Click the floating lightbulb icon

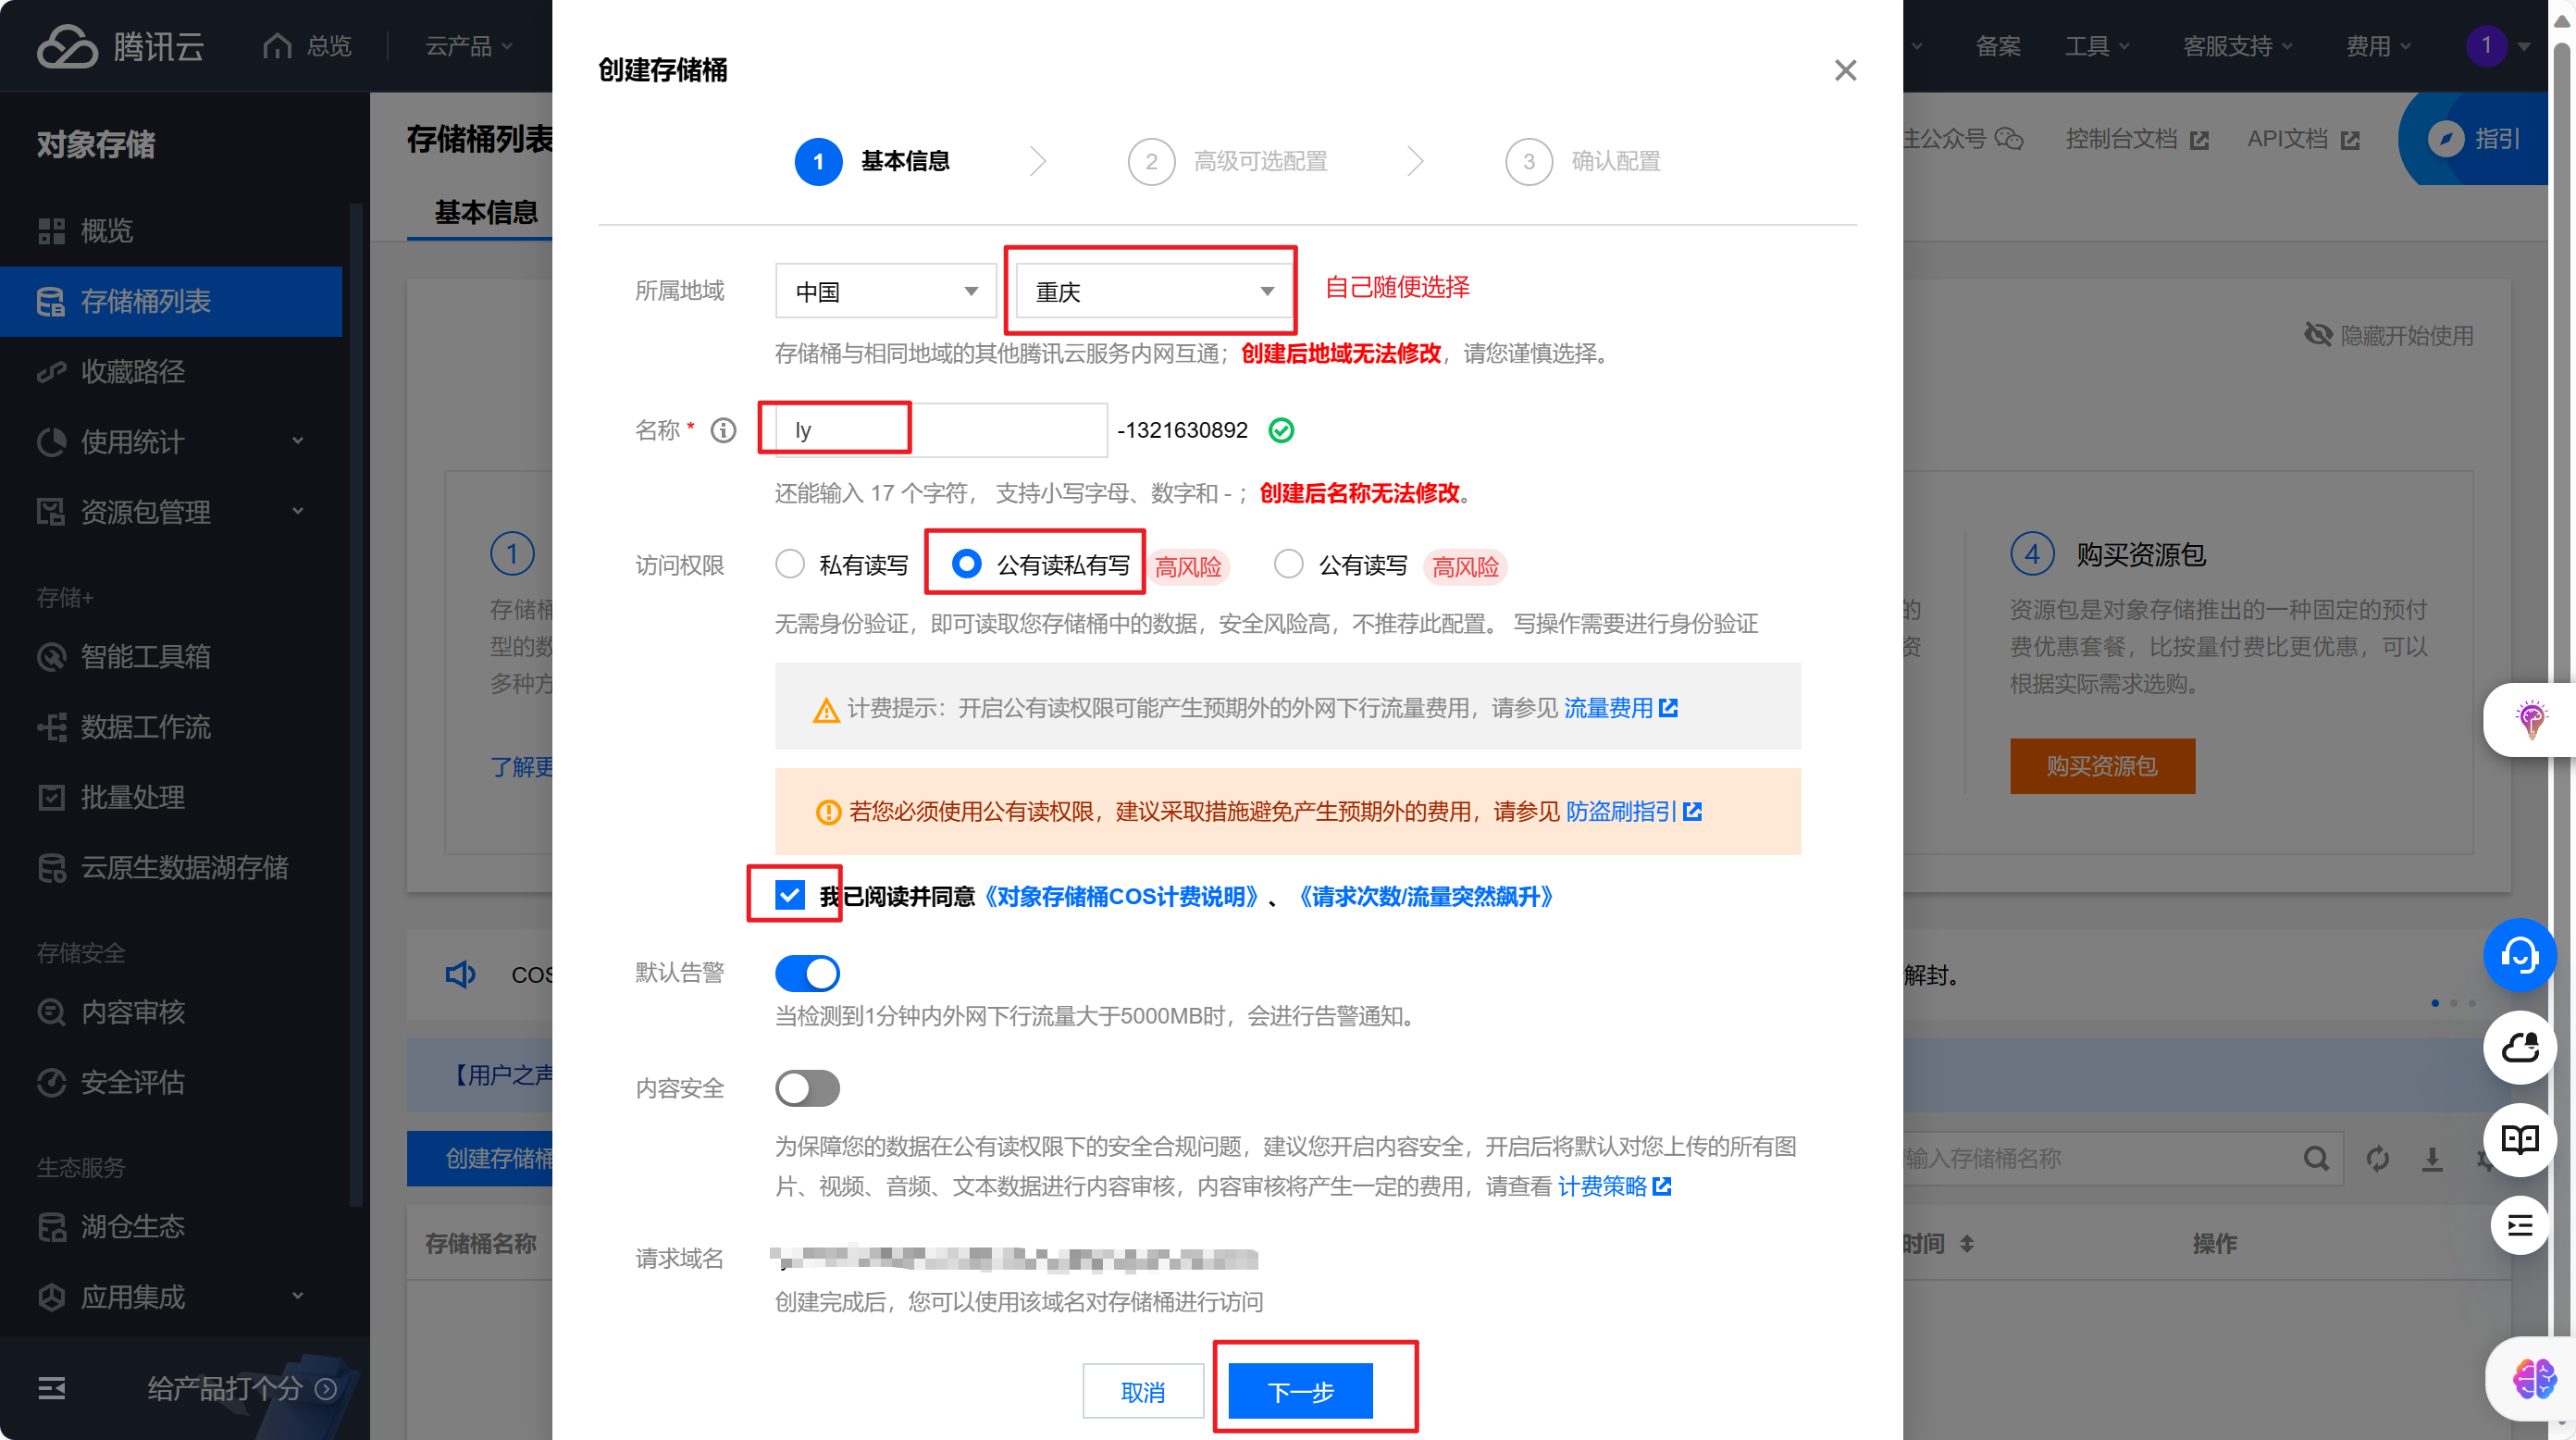click(x=2530, y=719)
